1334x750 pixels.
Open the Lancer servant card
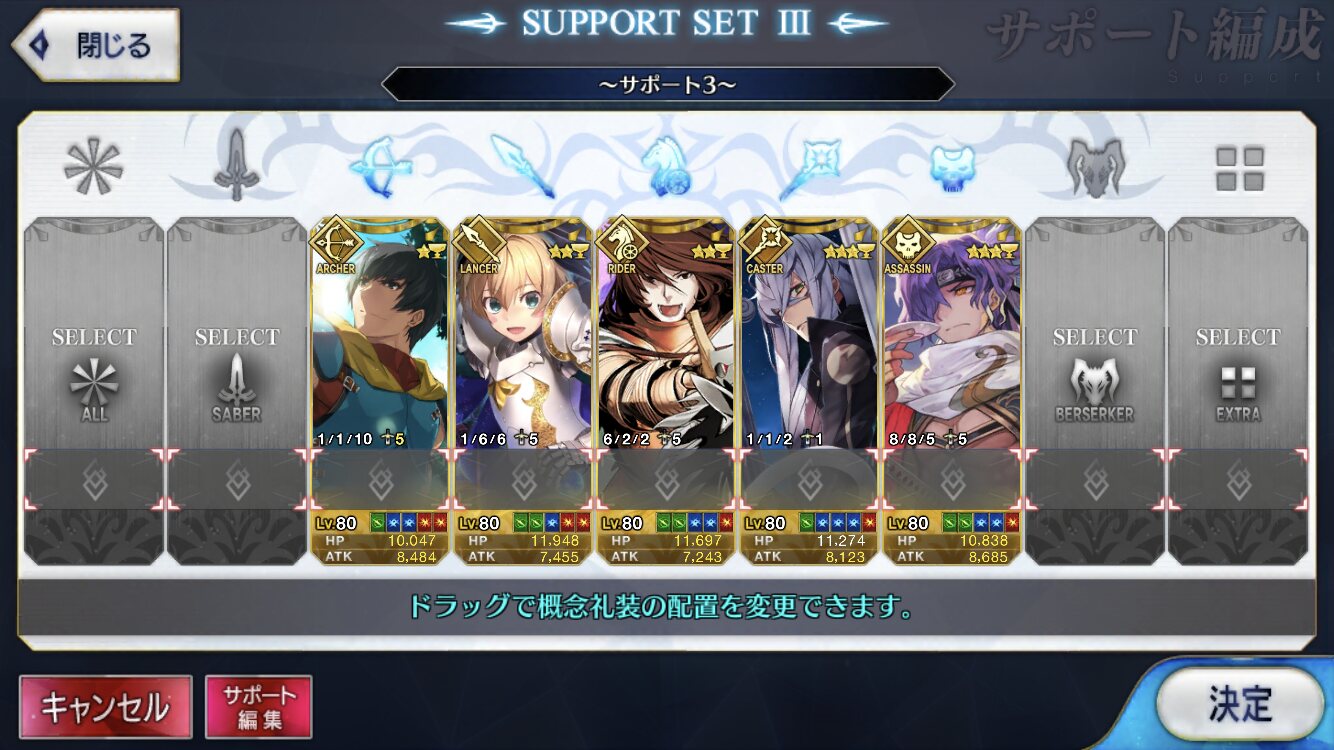coord(523,333)
